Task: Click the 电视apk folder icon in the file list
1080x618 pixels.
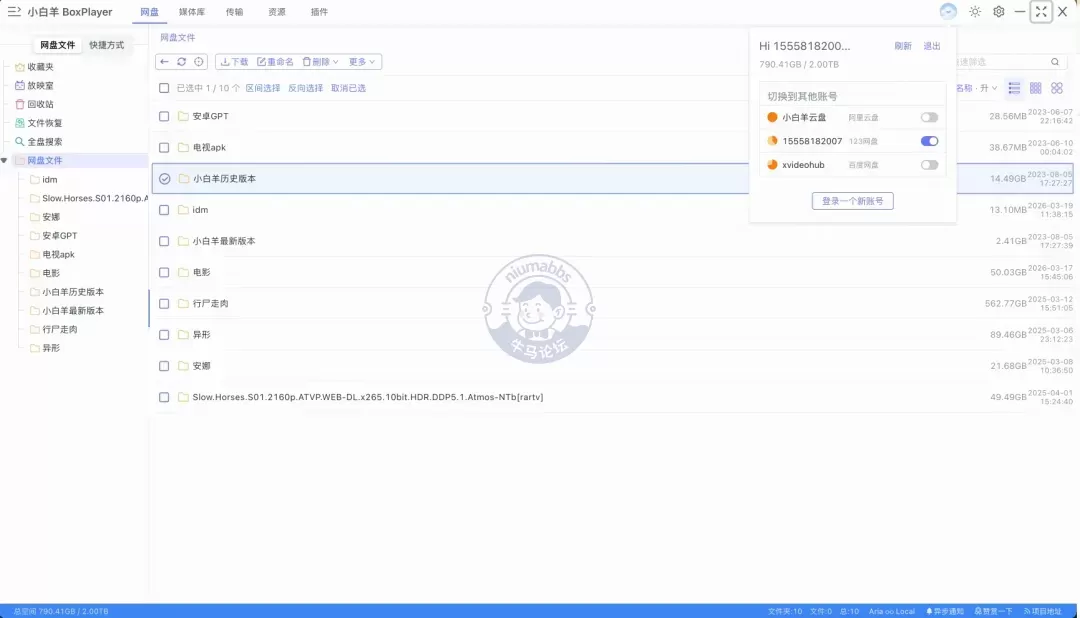Action: pos(183,147)
